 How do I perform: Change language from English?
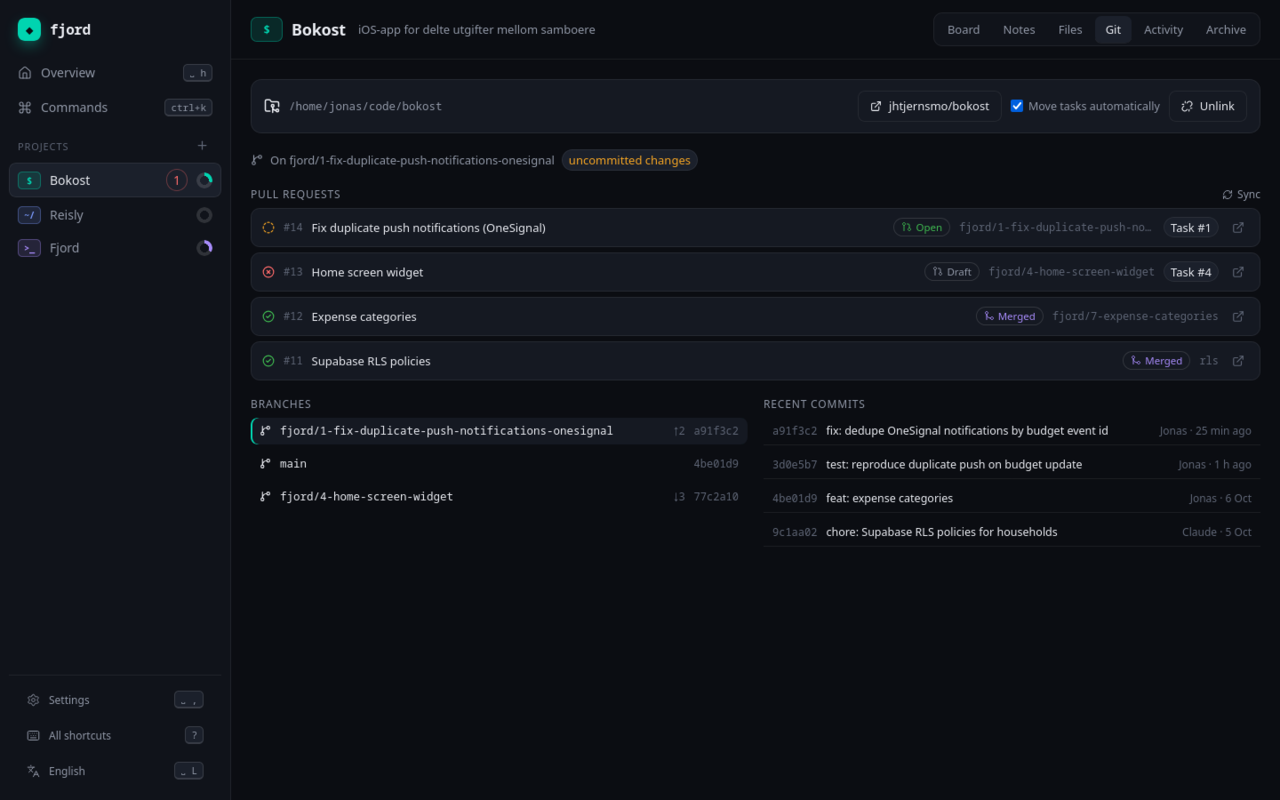(x=115, y=771)
